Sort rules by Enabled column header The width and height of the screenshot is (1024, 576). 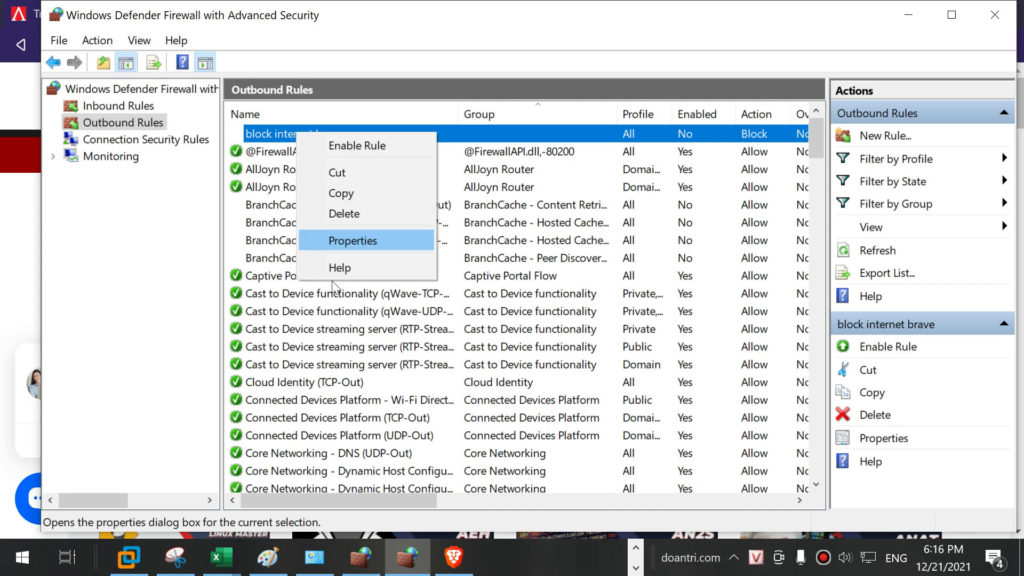(x=703, y=114)
